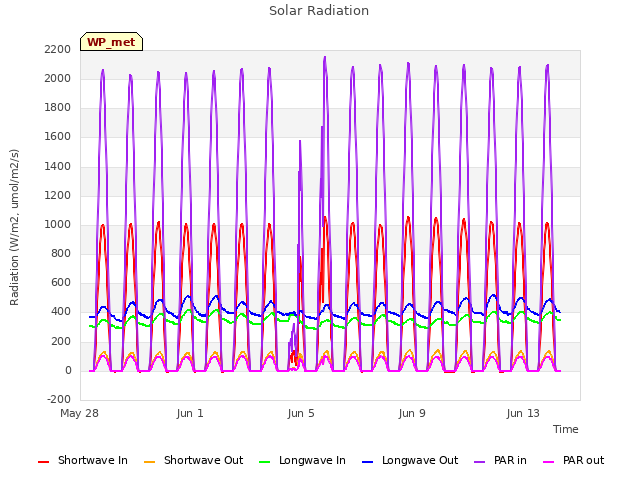This screenshot has height=480, width=640.
Task: Click the 2200 y-axis tick label
Action: coord(58,49)
